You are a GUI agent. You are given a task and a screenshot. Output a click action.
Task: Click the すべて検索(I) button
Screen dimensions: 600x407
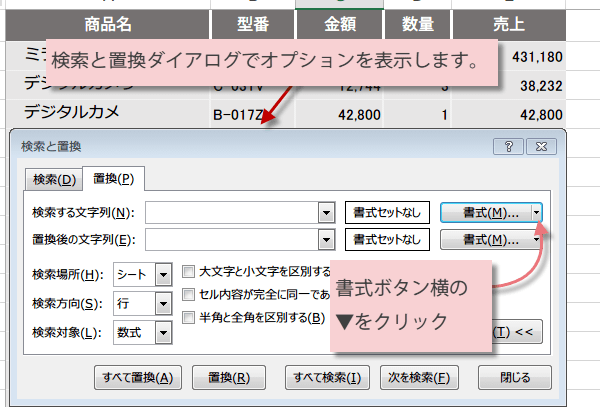(327, 378)
